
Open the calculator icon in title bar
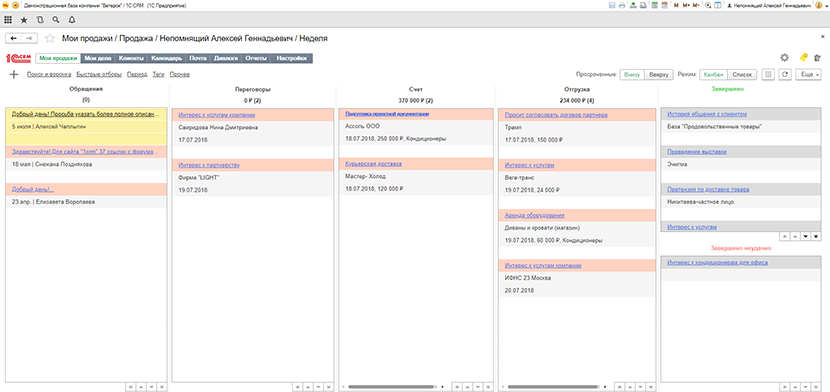click(655, 5)
